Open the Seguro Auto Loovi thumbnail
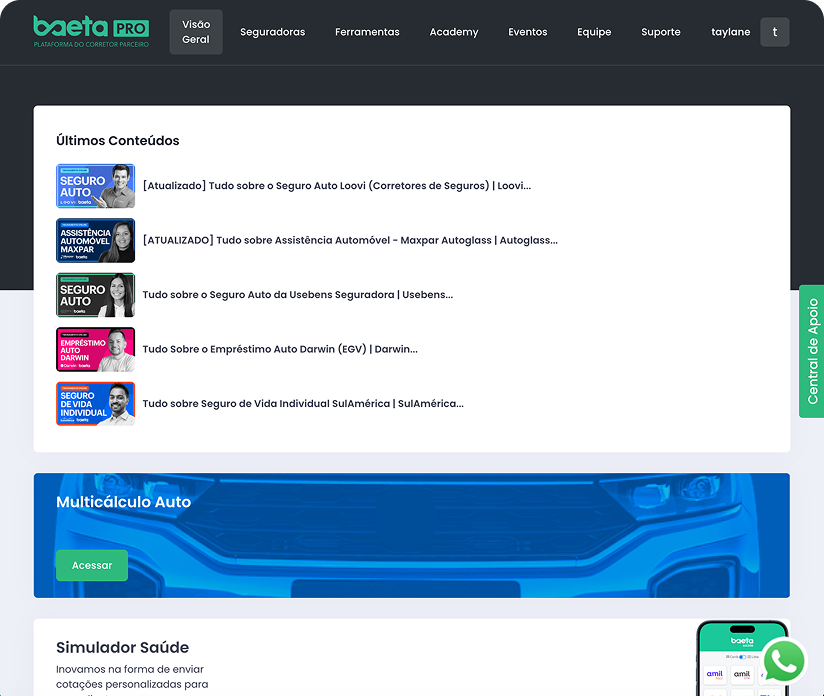The height and width of the screenshot is (696, 824). point(96,186)
